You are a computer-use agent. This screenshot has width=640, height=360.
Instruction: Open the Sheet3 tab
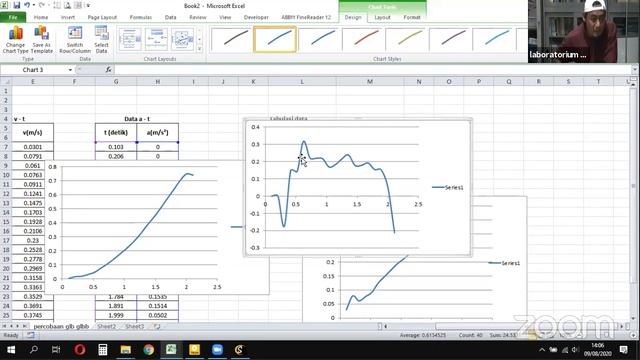(x=135, y=327)
